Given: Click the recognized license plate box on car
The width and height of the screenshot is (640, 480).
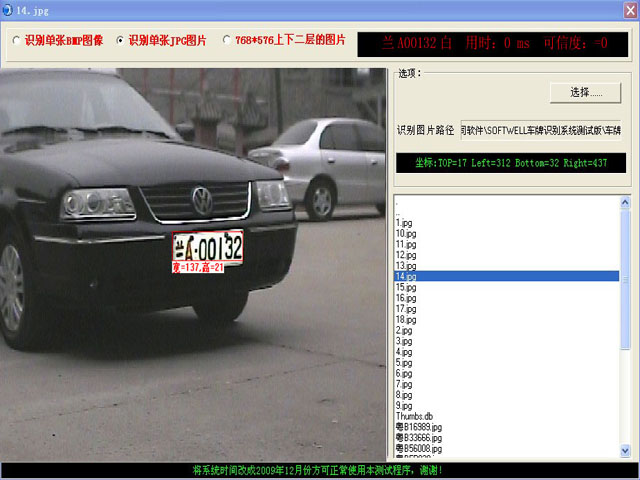Looking at the screenshot, I should [x=207, y=246].
